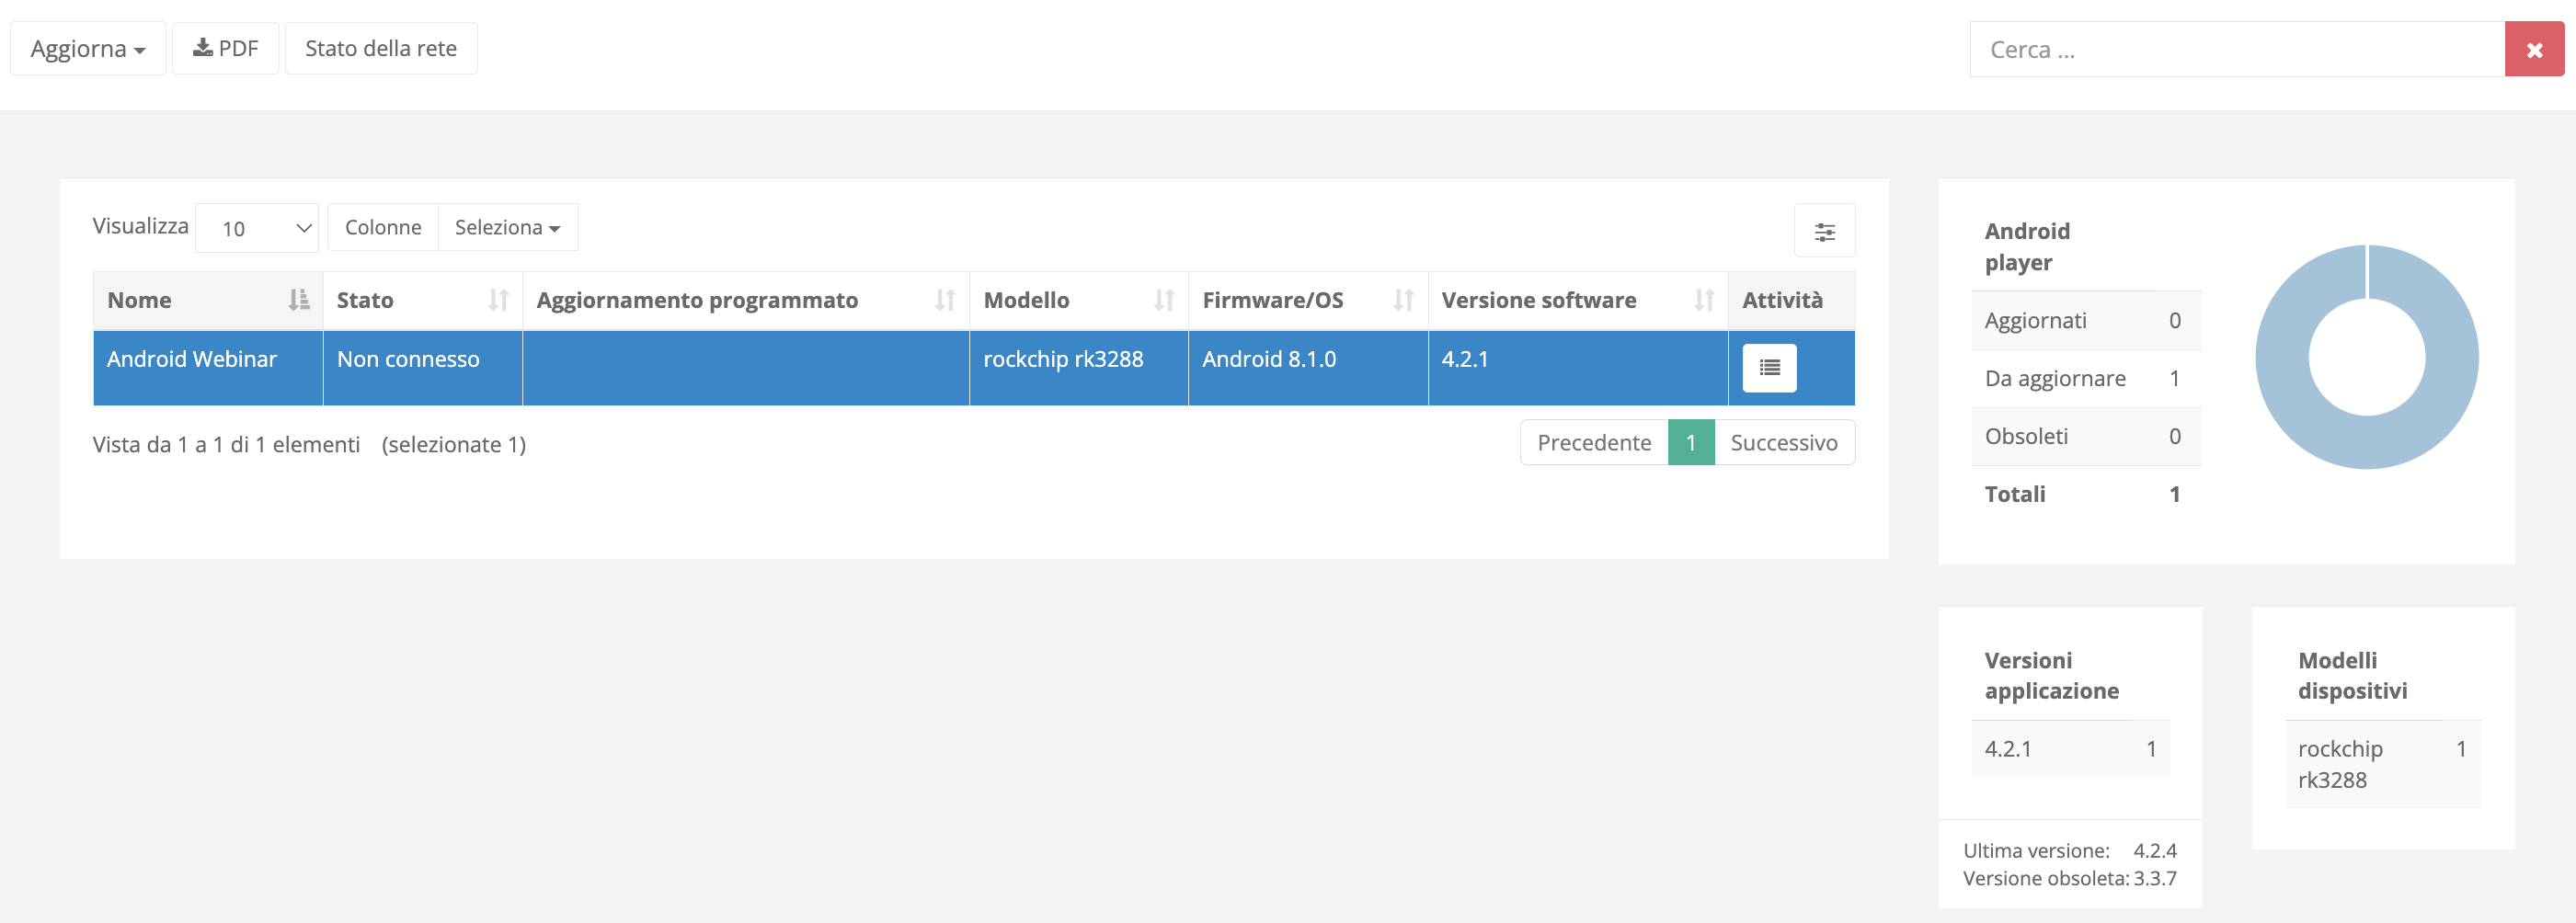The image size is (2576, 923).
Task: Open the Colonne visibility menu
Action: 383,228
